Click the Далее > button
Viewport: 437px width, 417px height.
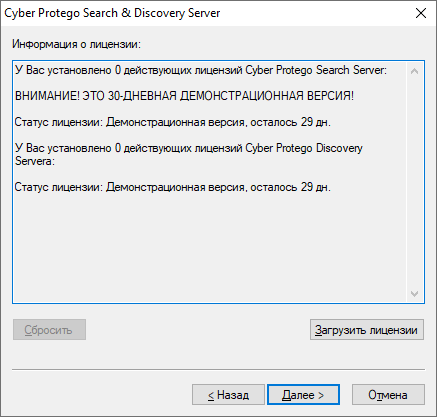click(303, 395)
